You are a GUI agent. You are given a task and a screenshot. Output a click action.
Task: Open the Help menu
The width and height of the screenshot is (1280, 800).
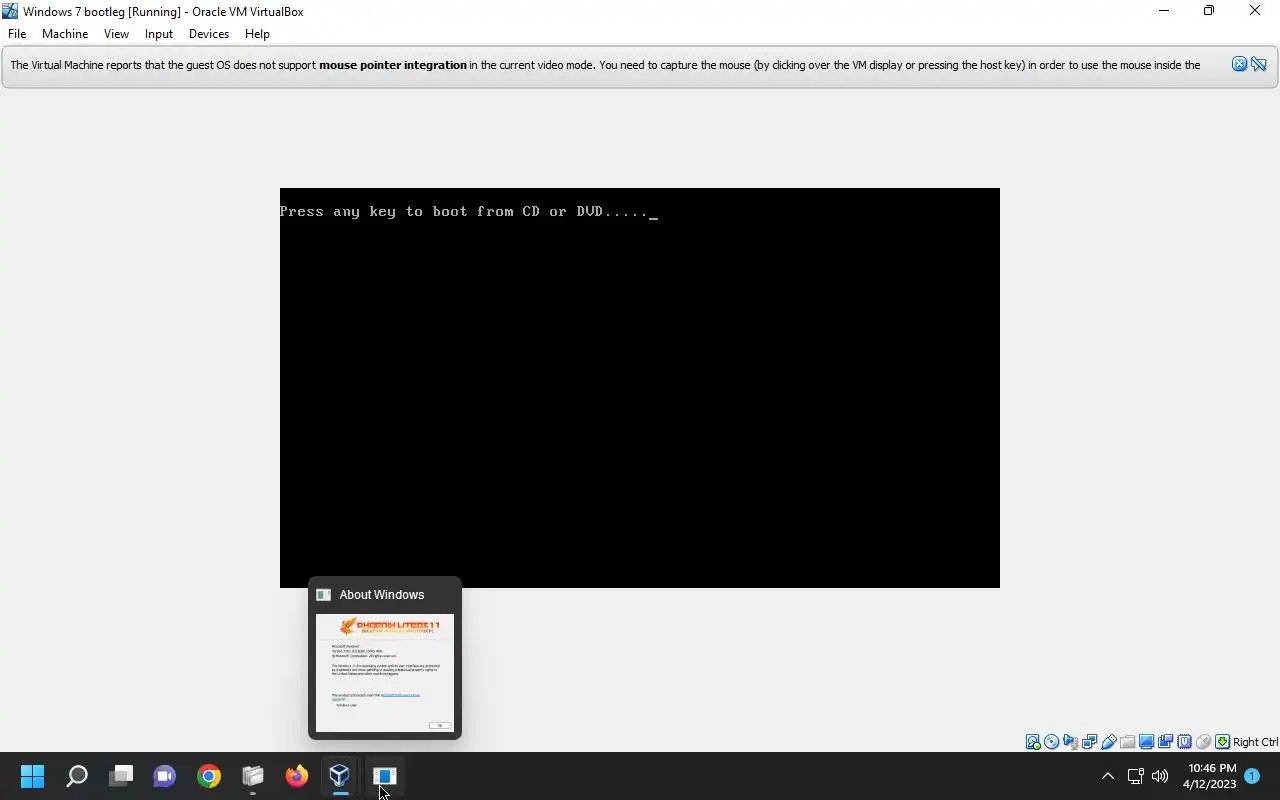pos(257,34)
